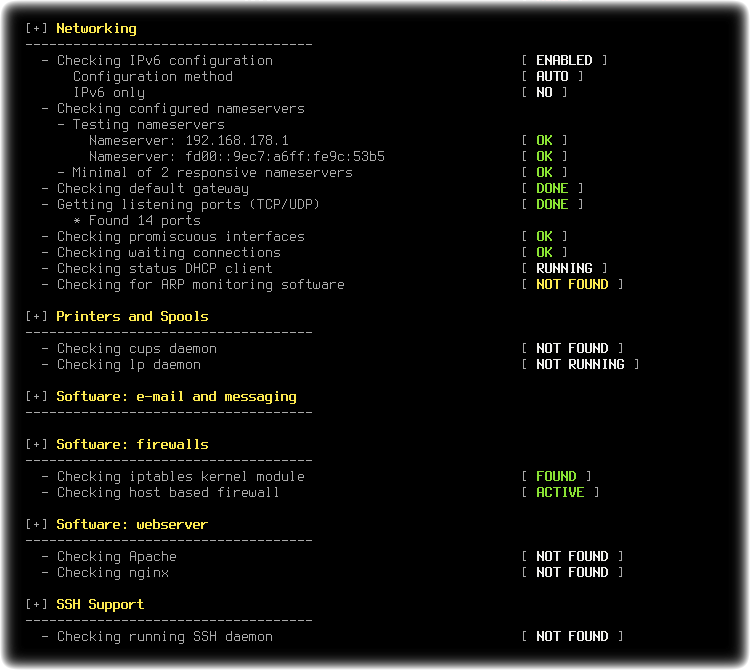Click NOT FOUND status for nginx
Viewport: 750px width, 670px height.
click(572, 572)
